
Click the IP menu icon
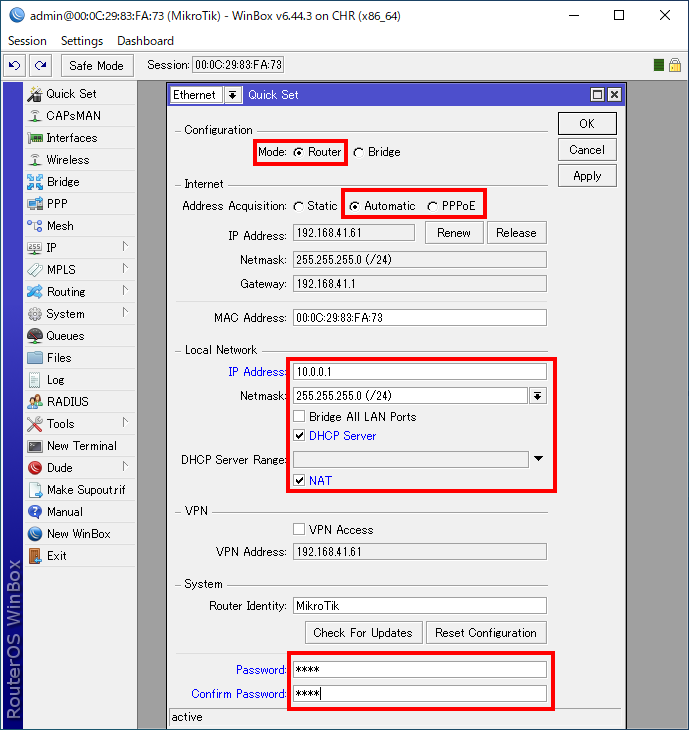coord(35,248)
